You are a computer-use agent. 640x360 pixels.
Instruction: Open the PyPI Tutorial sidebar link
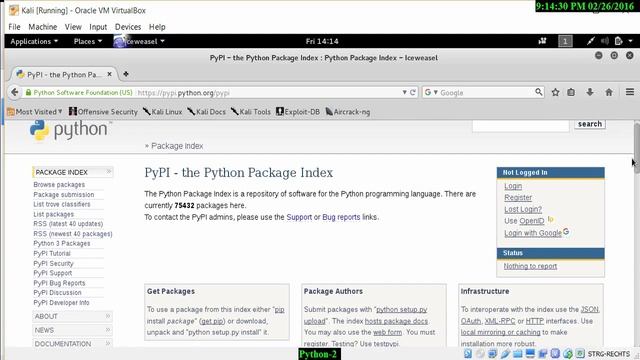pos(52,253)
